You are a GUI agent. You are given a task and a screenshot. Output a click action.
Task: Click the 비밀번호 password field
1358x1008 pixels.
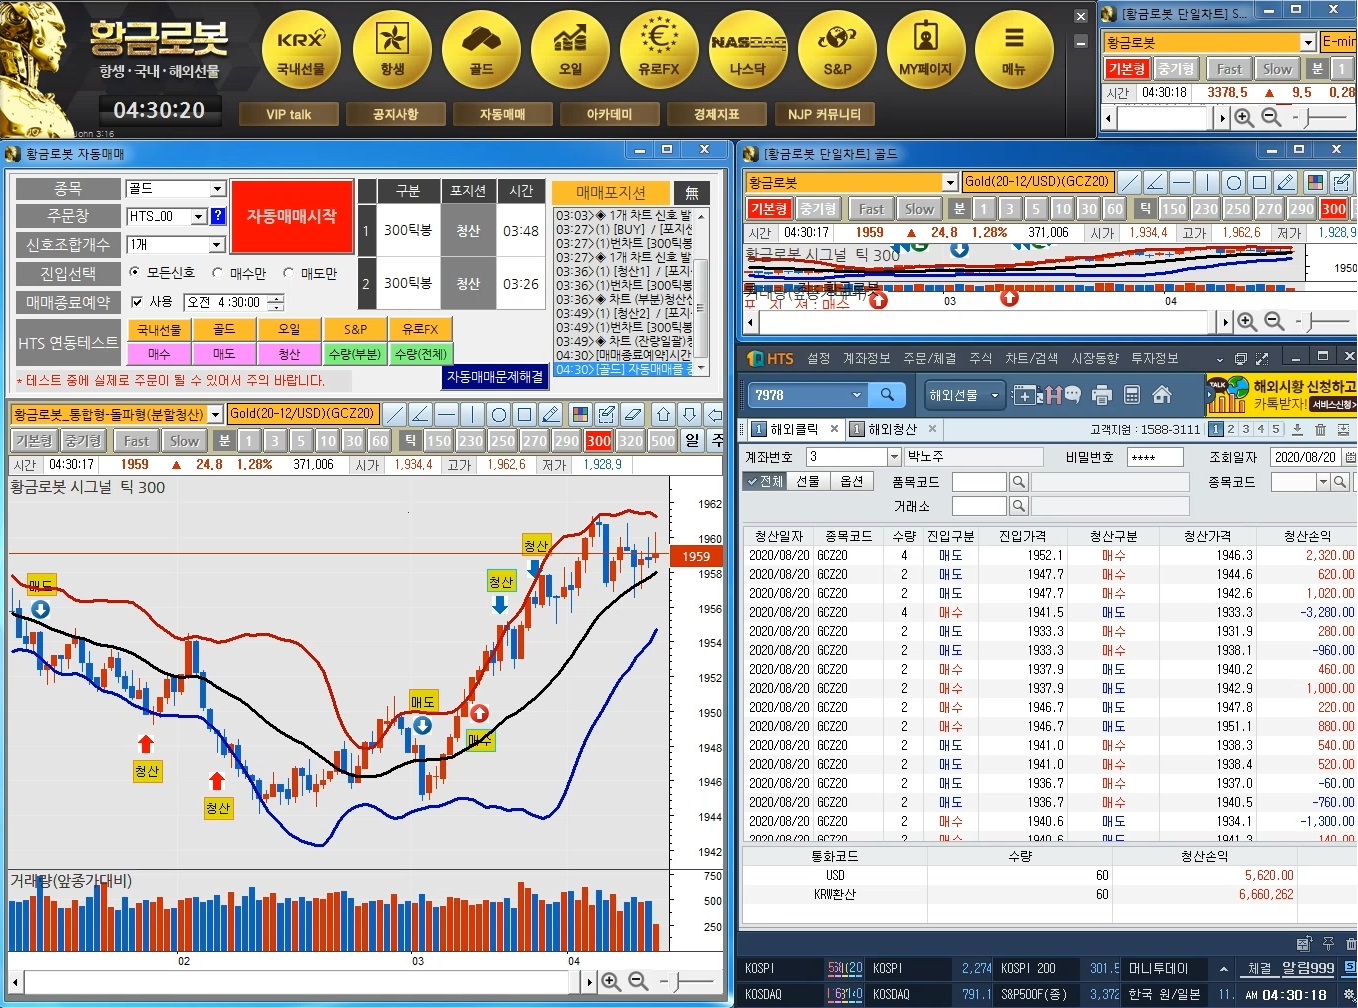click(1156, 457)
